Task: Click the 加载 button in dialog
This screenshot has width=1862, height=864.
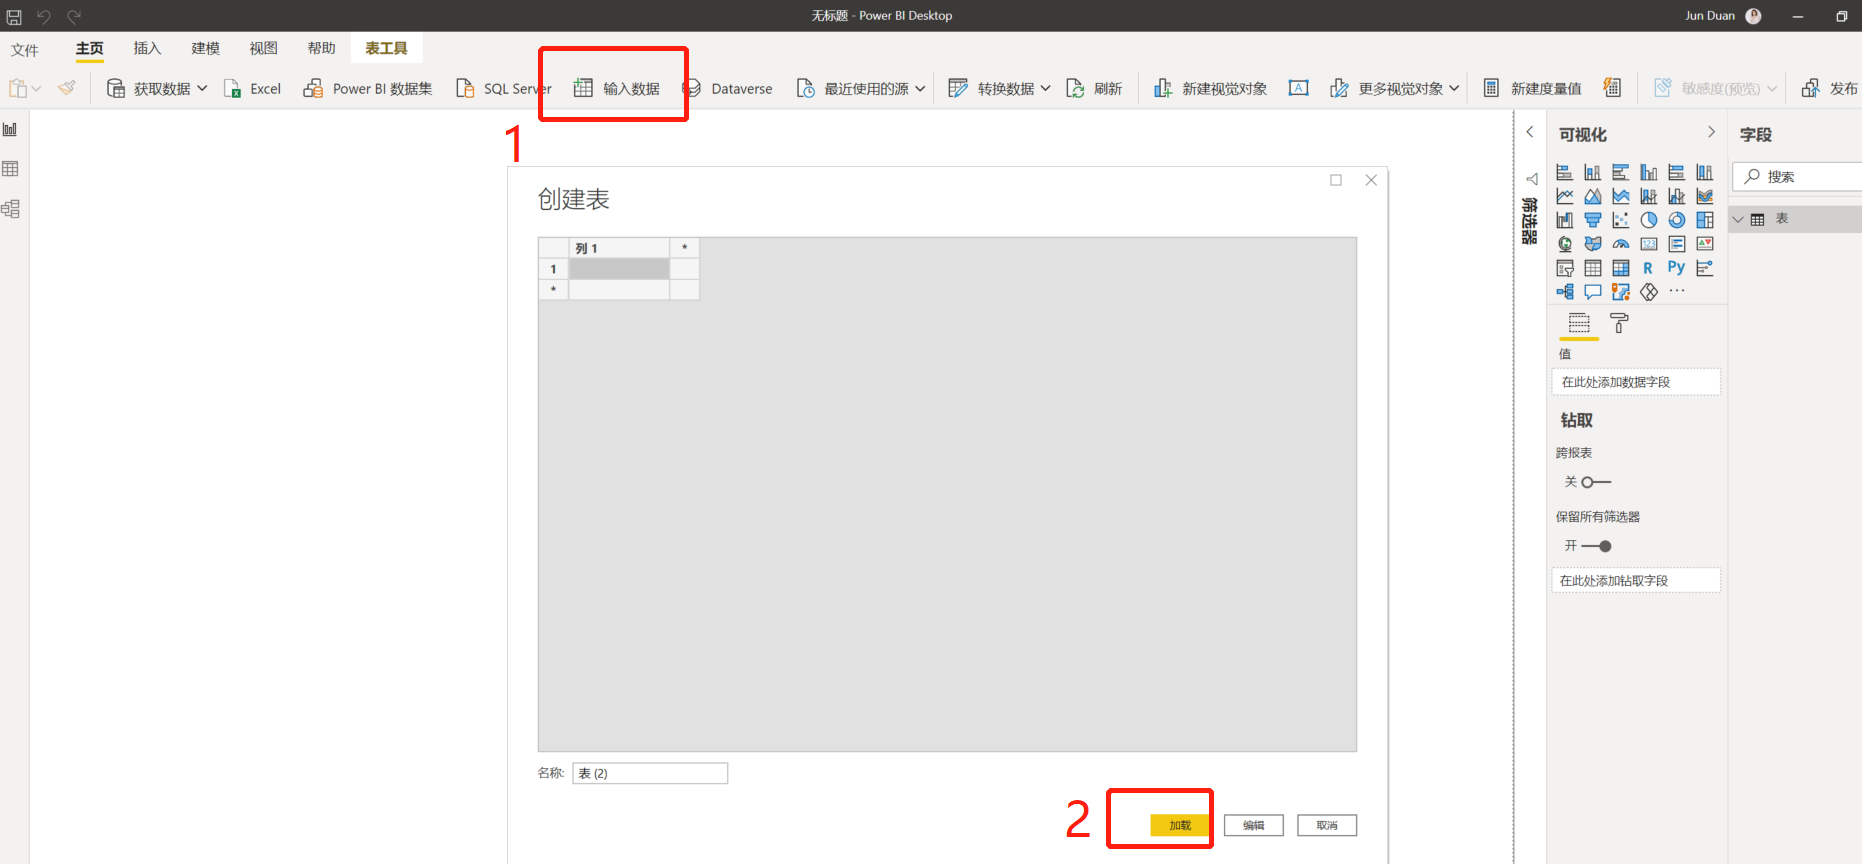Action: point(1180,825)
